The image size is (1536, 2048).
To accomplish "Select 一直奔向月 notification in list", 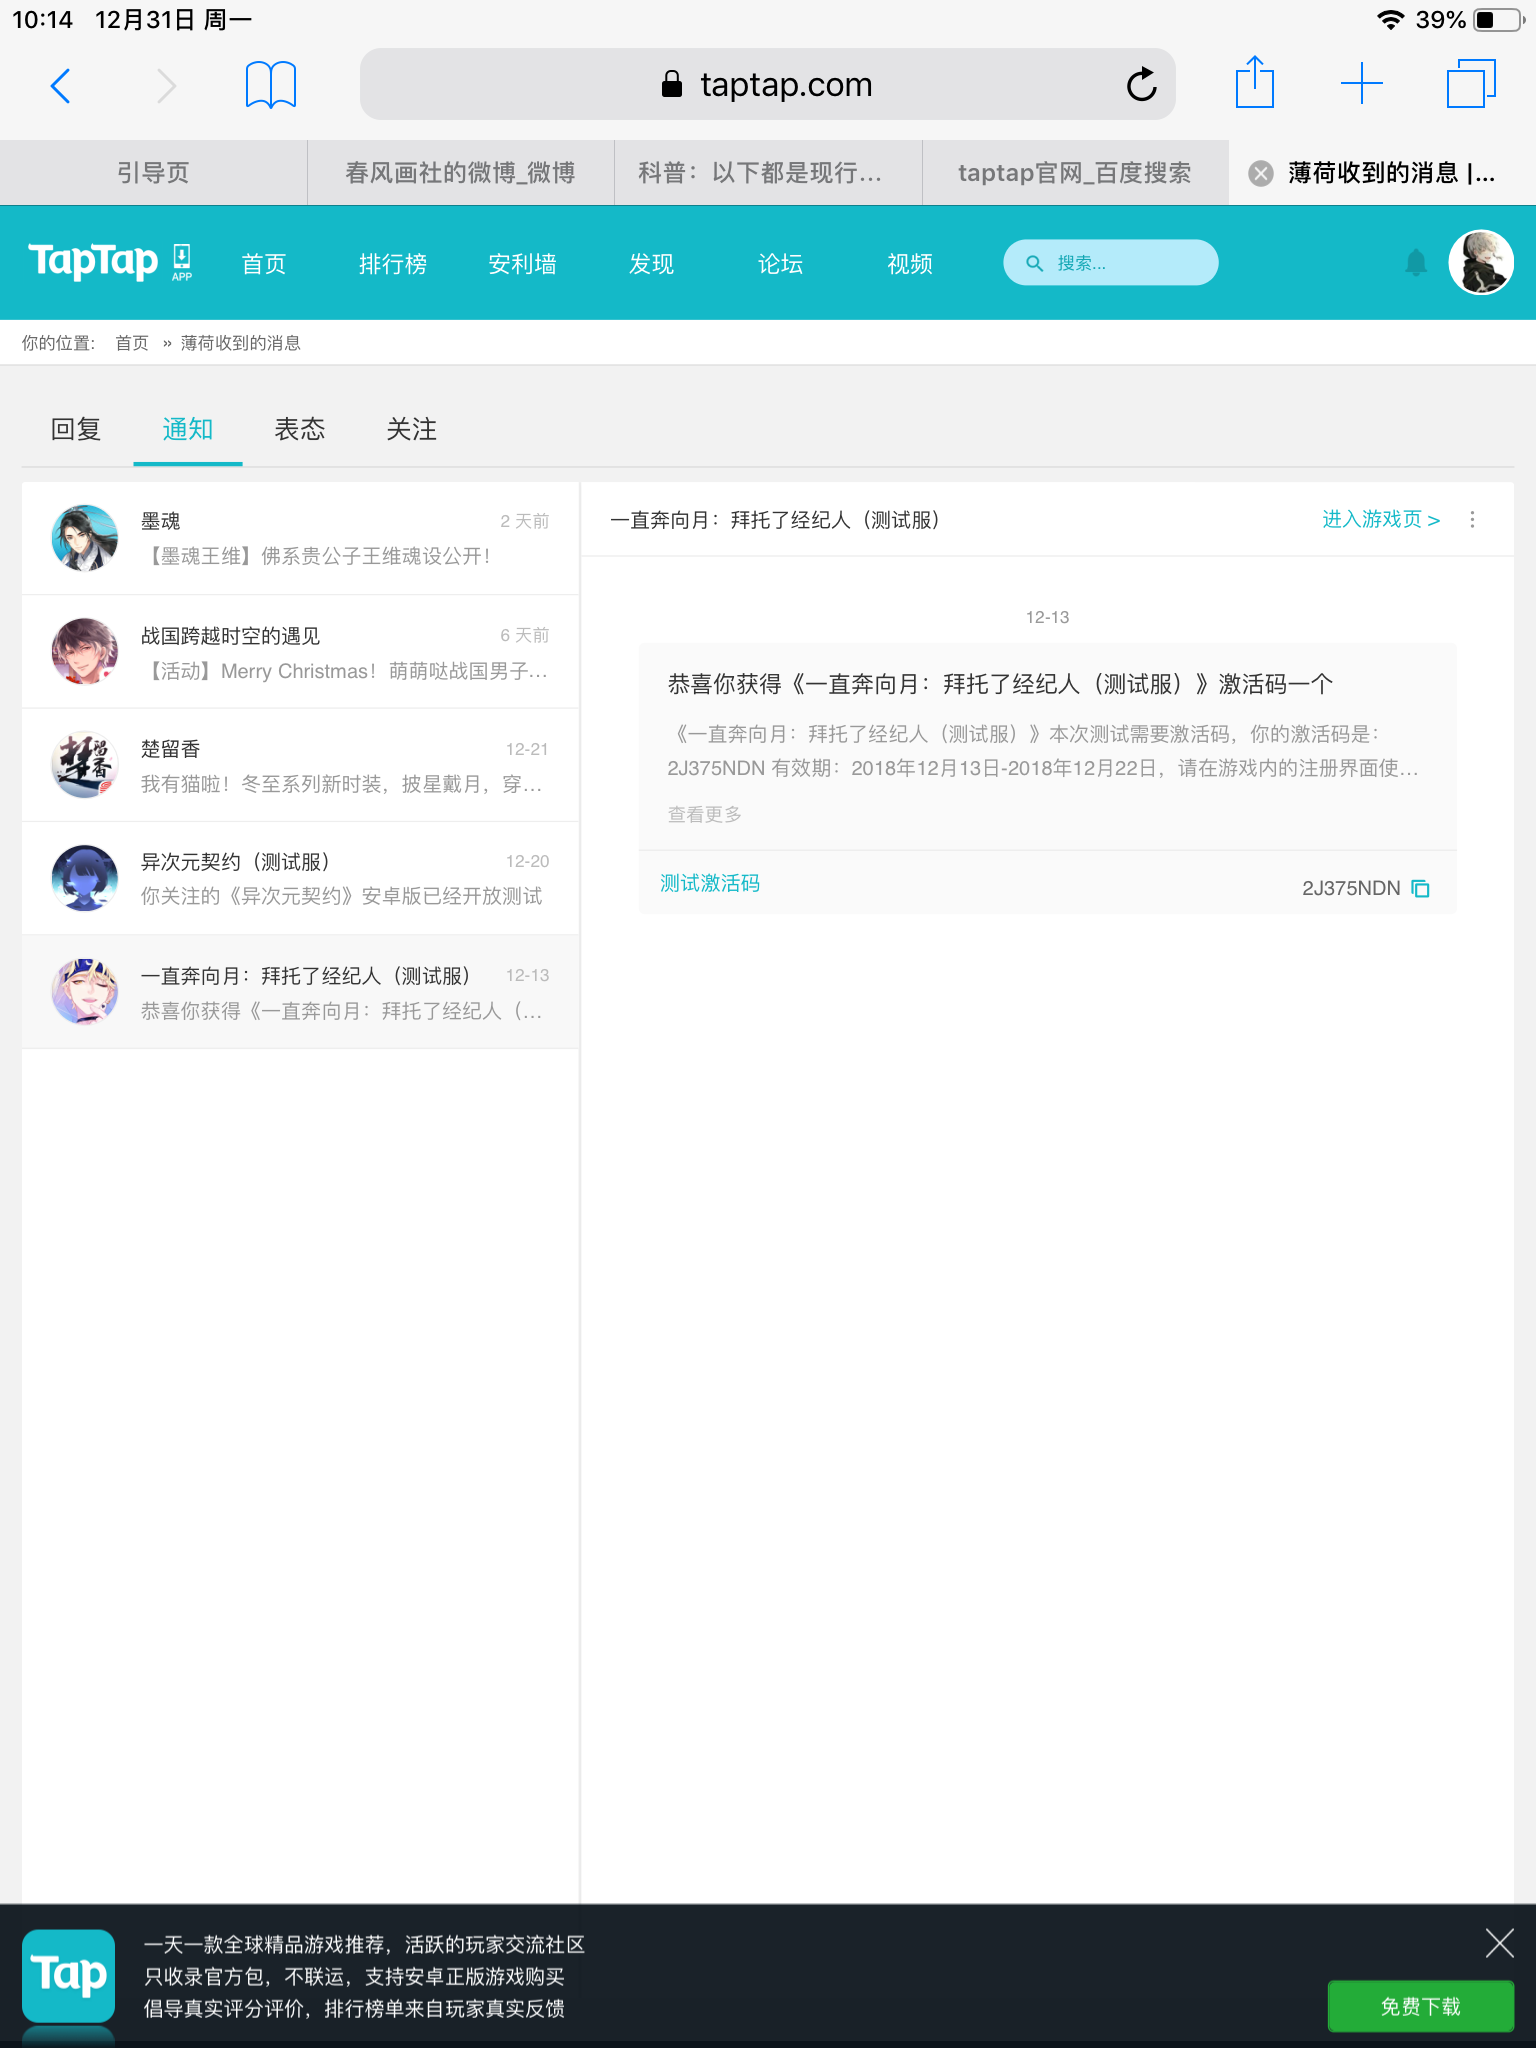I will click(300, 992).
